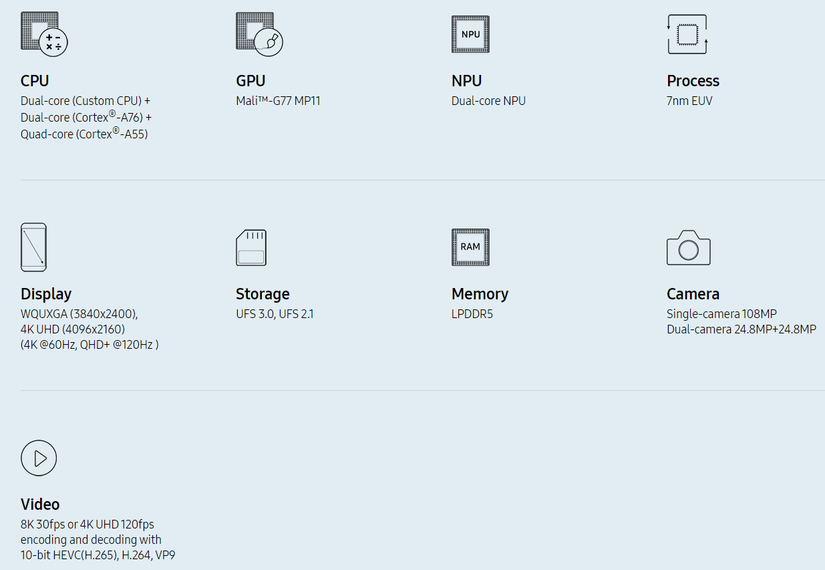825x570 pixels.
Task: Click the NPU chip icon
Action: 471,34
